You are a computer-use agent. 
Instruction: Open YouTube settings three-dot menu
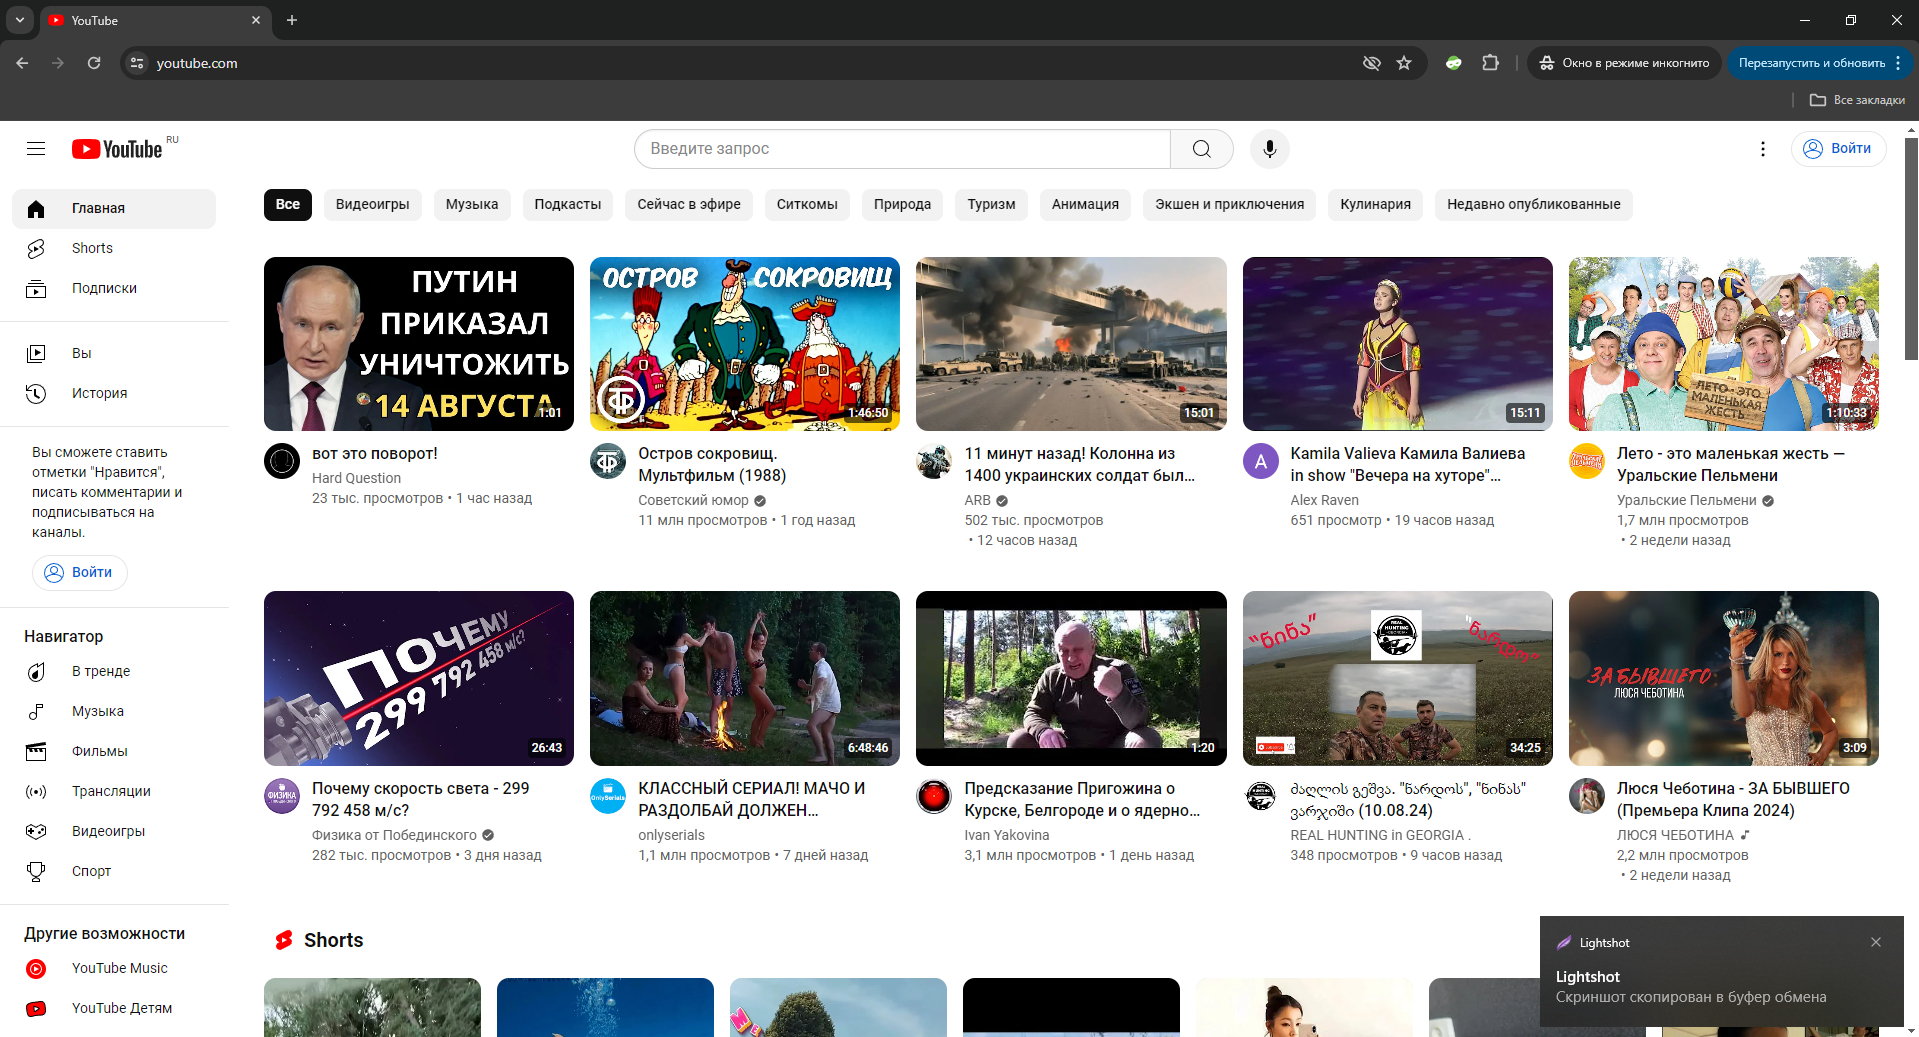pos(1762,149)
